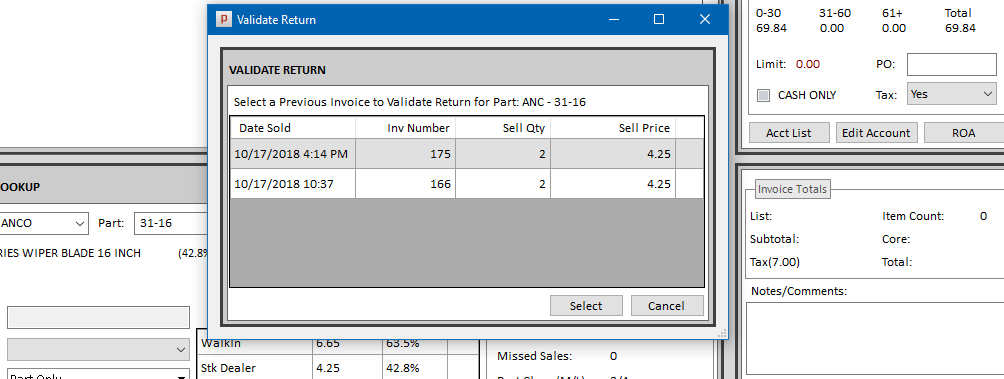Close the Validate Return dialog
Image resolution: width=1004 pixels, height=379 pixels.
(705, 19)
